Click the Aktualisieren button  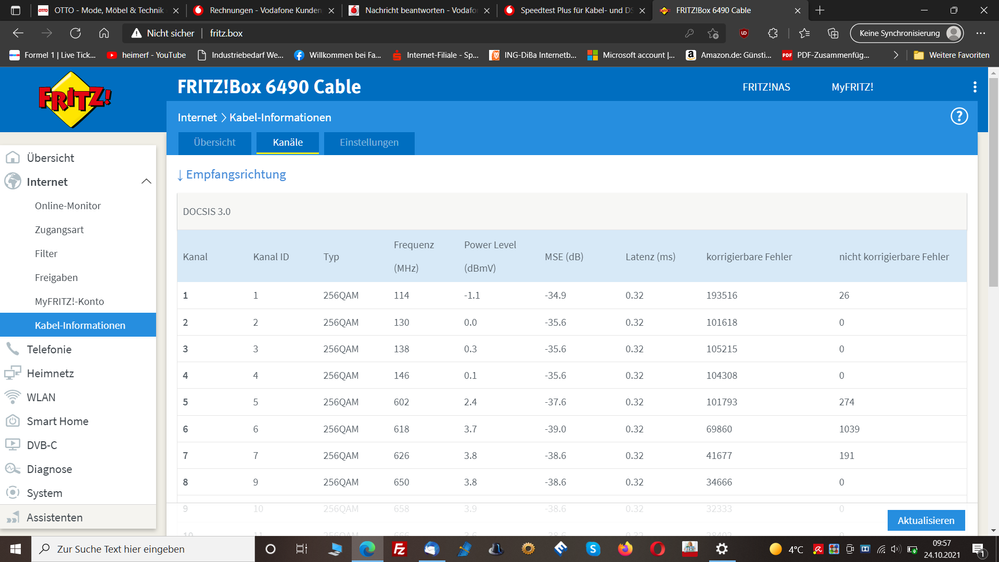(x=926, y=521)
